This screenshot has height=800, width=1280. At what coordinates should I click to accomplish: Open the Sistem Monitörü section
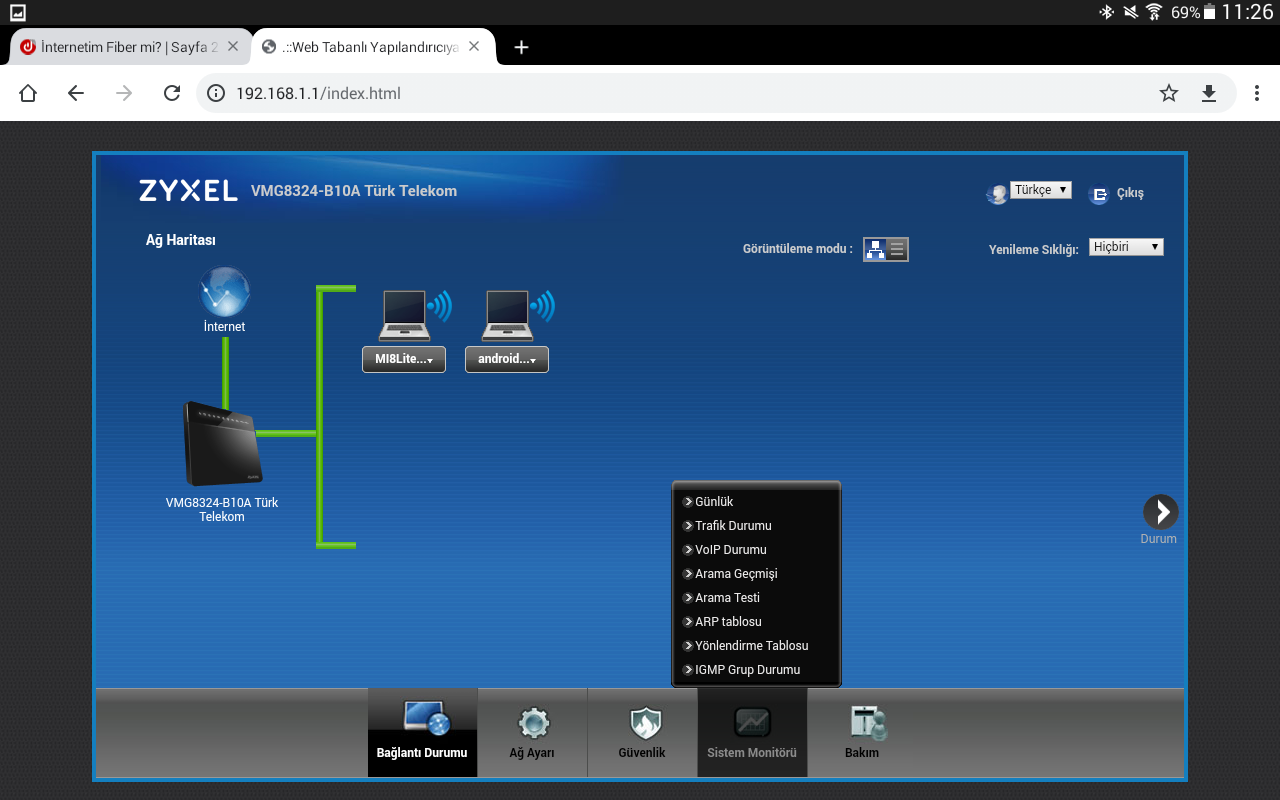752,732
